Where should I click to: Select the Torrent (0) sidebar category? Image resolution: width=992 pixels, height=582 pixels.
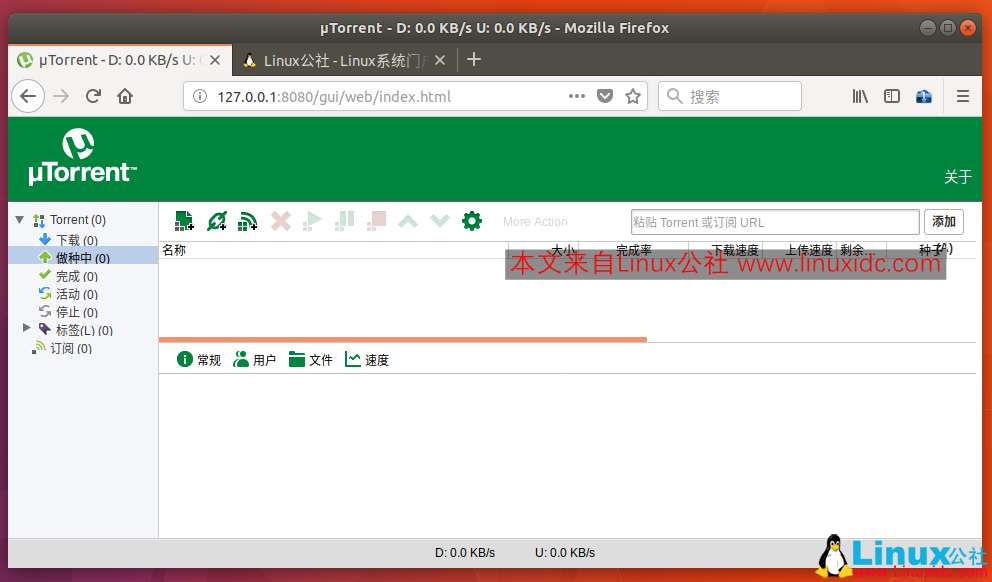78,220
